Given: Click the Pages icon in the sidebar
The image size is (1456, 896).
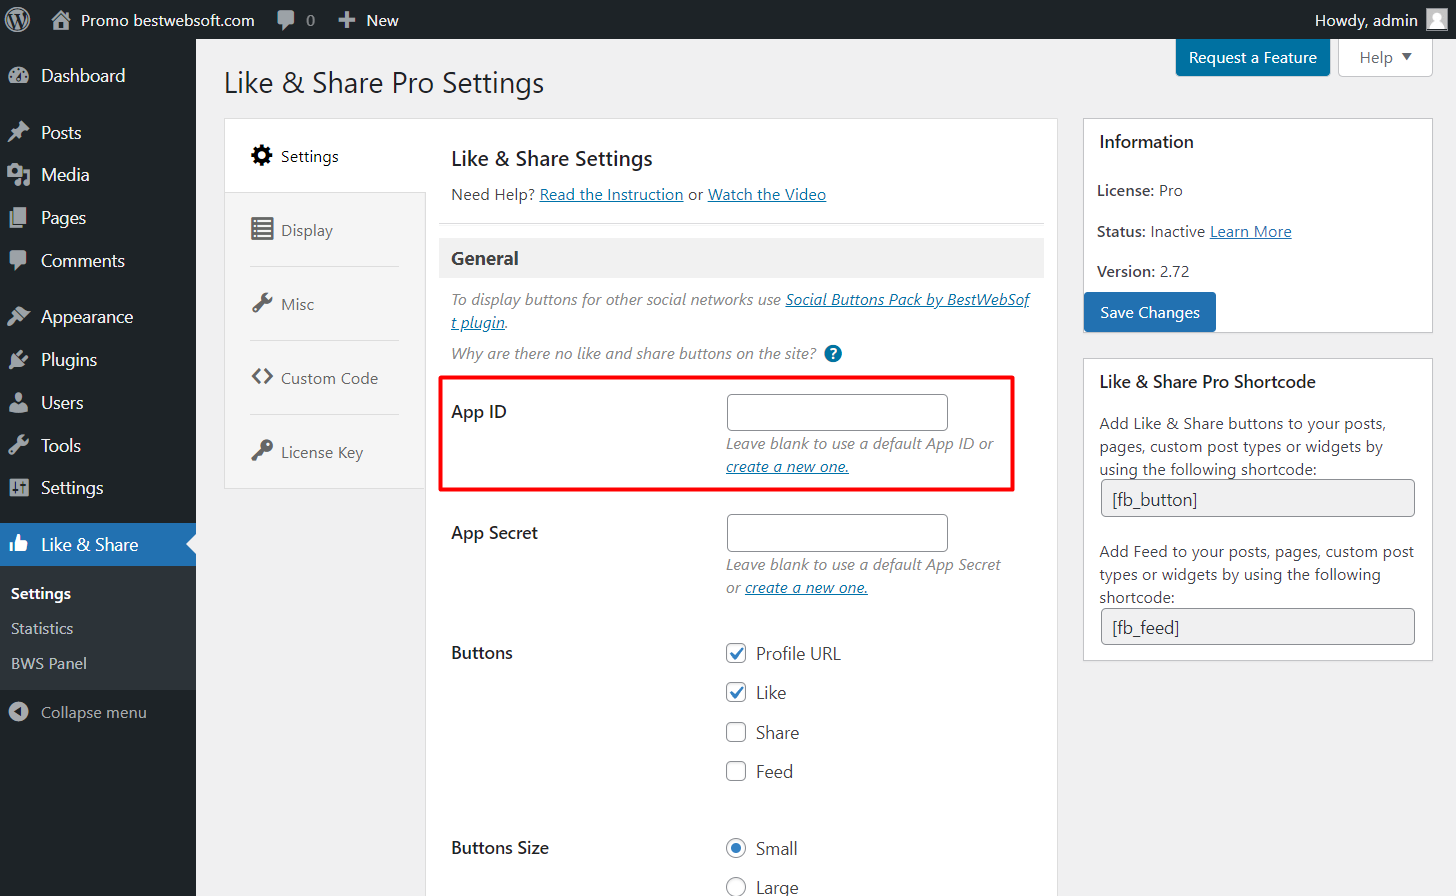Looking at the screenshot, I should tap(19, 218).
